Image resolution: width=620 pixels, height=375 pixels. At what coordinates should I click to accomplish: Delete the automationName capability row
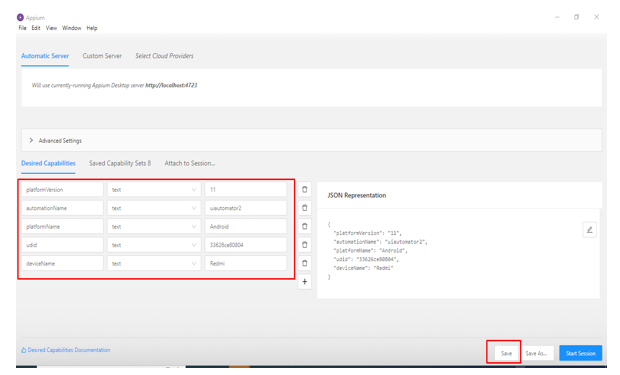304,208
